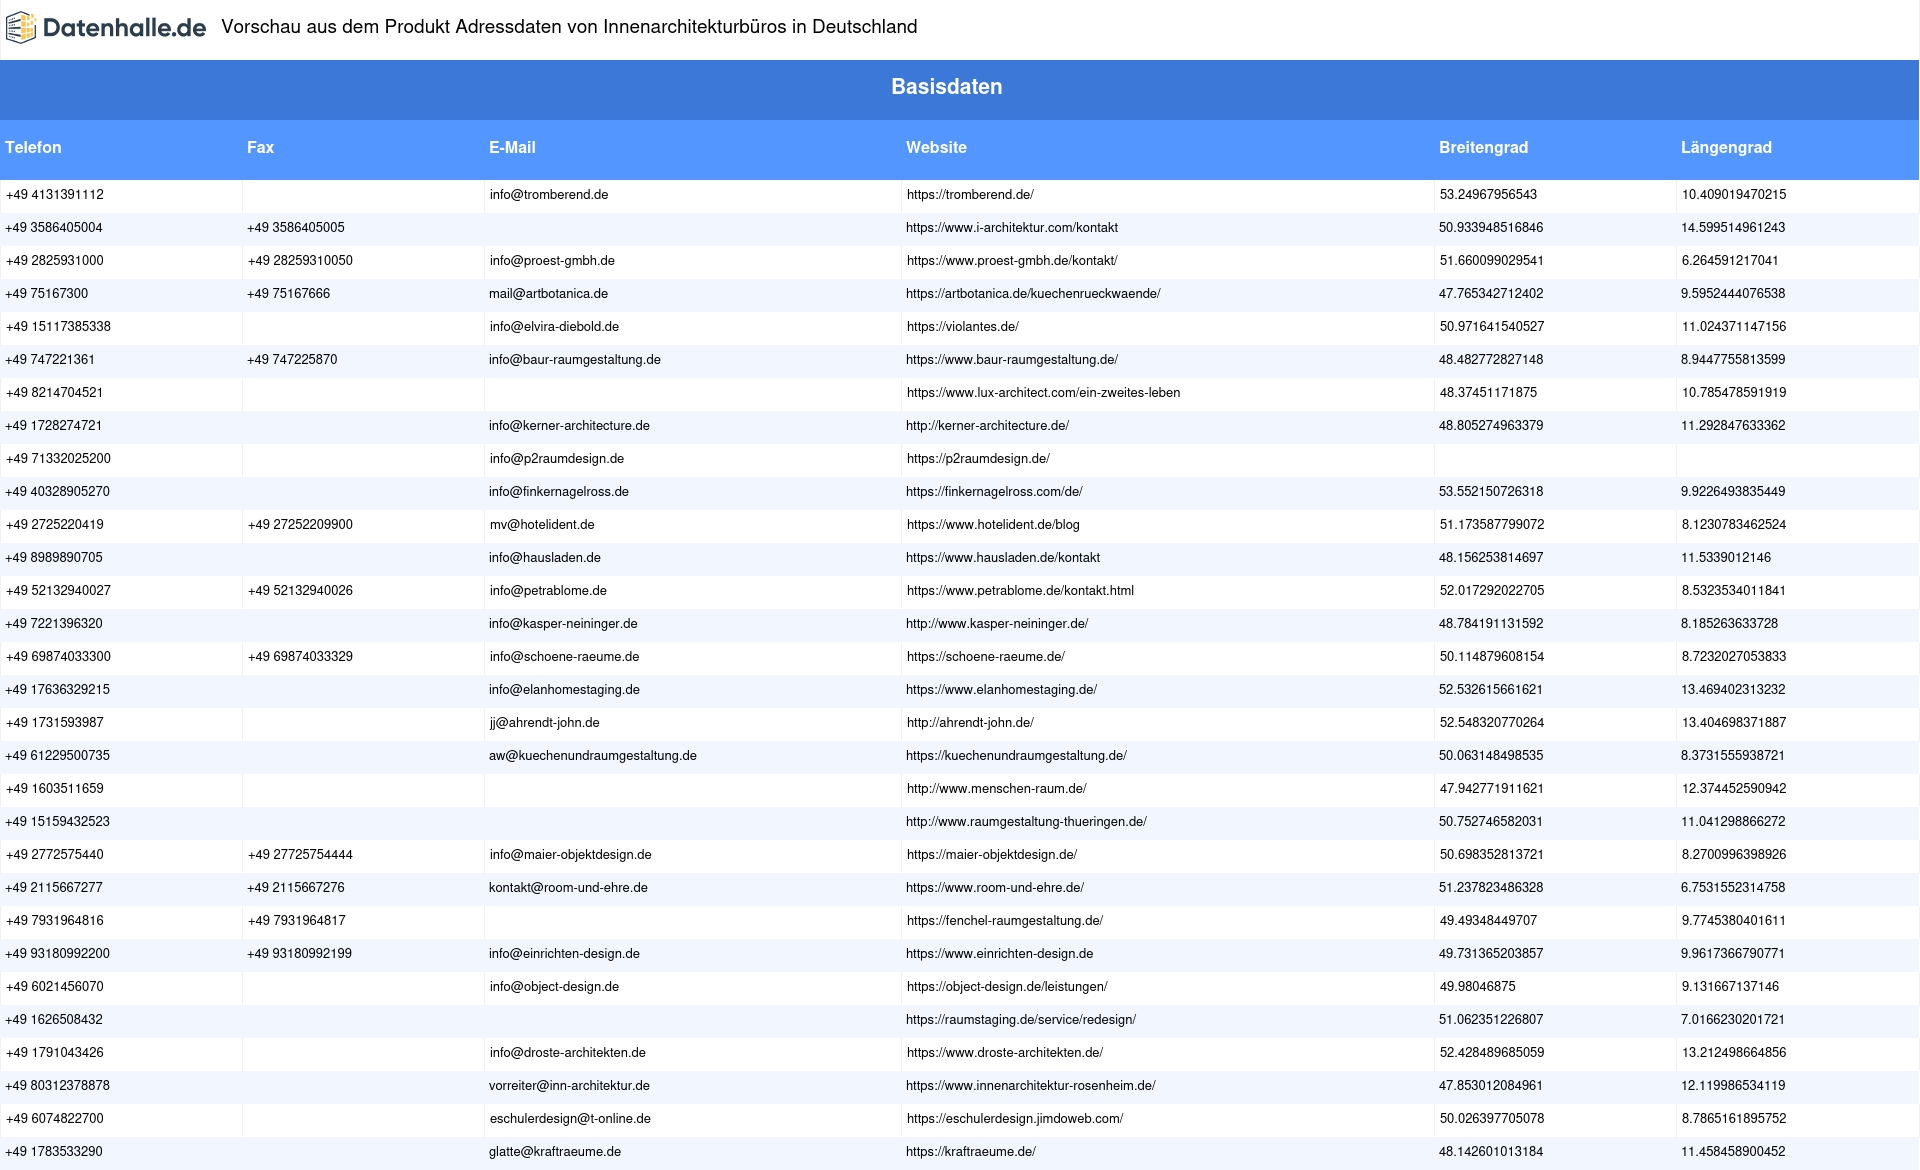Click the Breitengrad column header
Image resolution: width=1920 pixels, height=1170 pixels.
coord(1483,148)
